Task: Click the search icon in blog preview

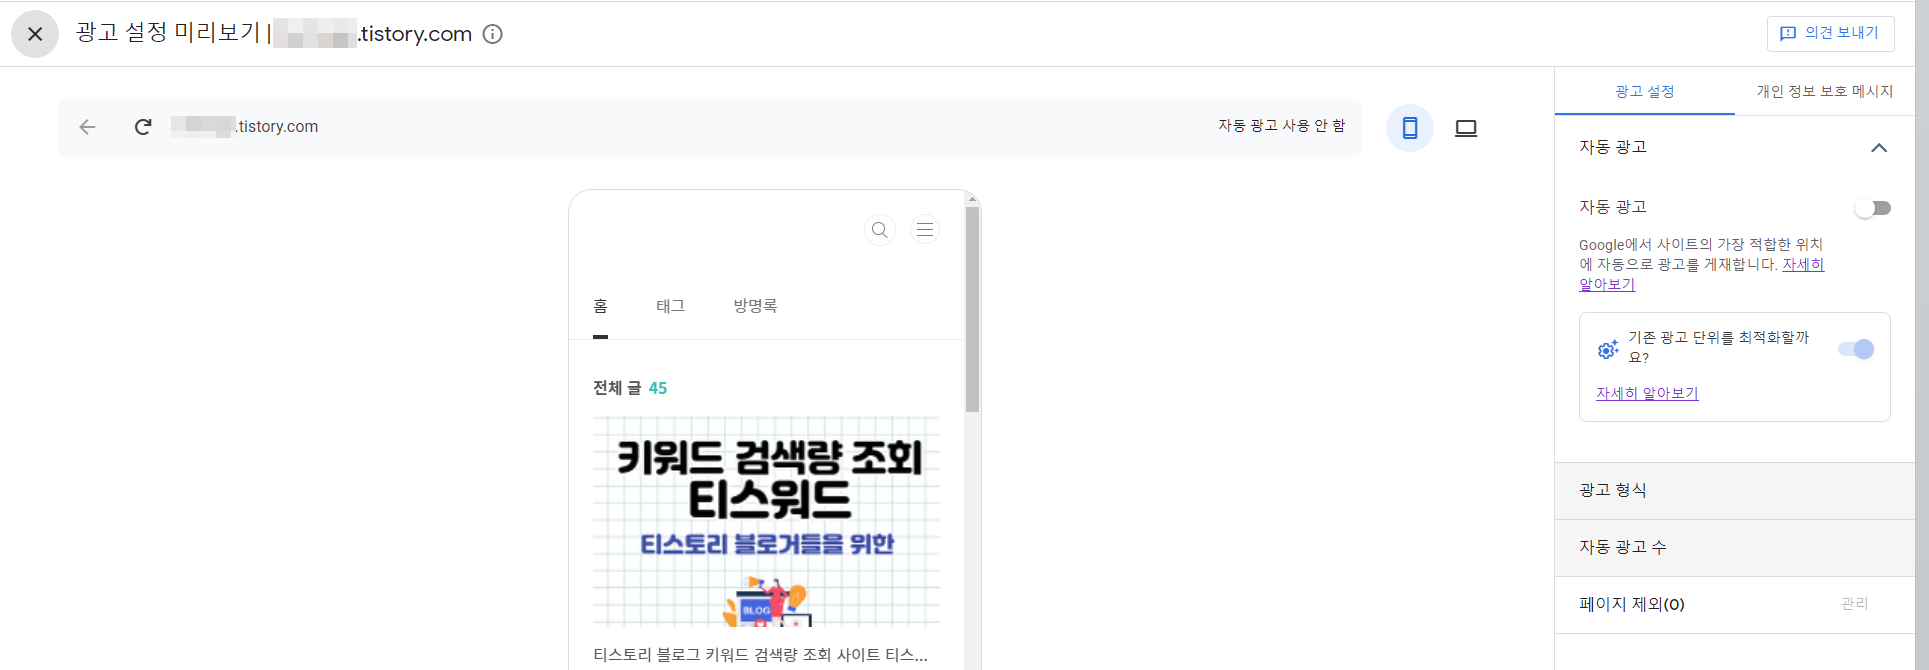Action: tap(879, 230)
